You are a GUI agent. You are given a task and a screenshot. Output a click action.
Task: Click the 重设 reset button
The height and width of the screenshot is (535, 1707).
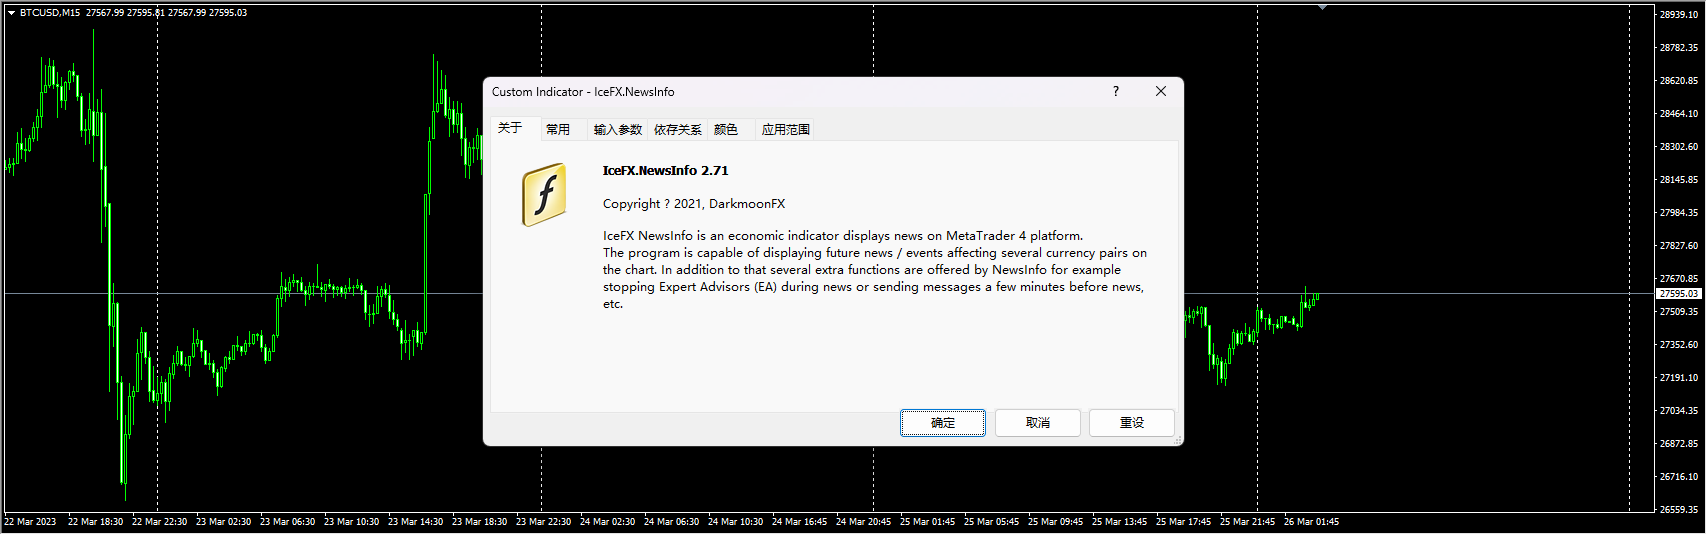pos(1132,423)
